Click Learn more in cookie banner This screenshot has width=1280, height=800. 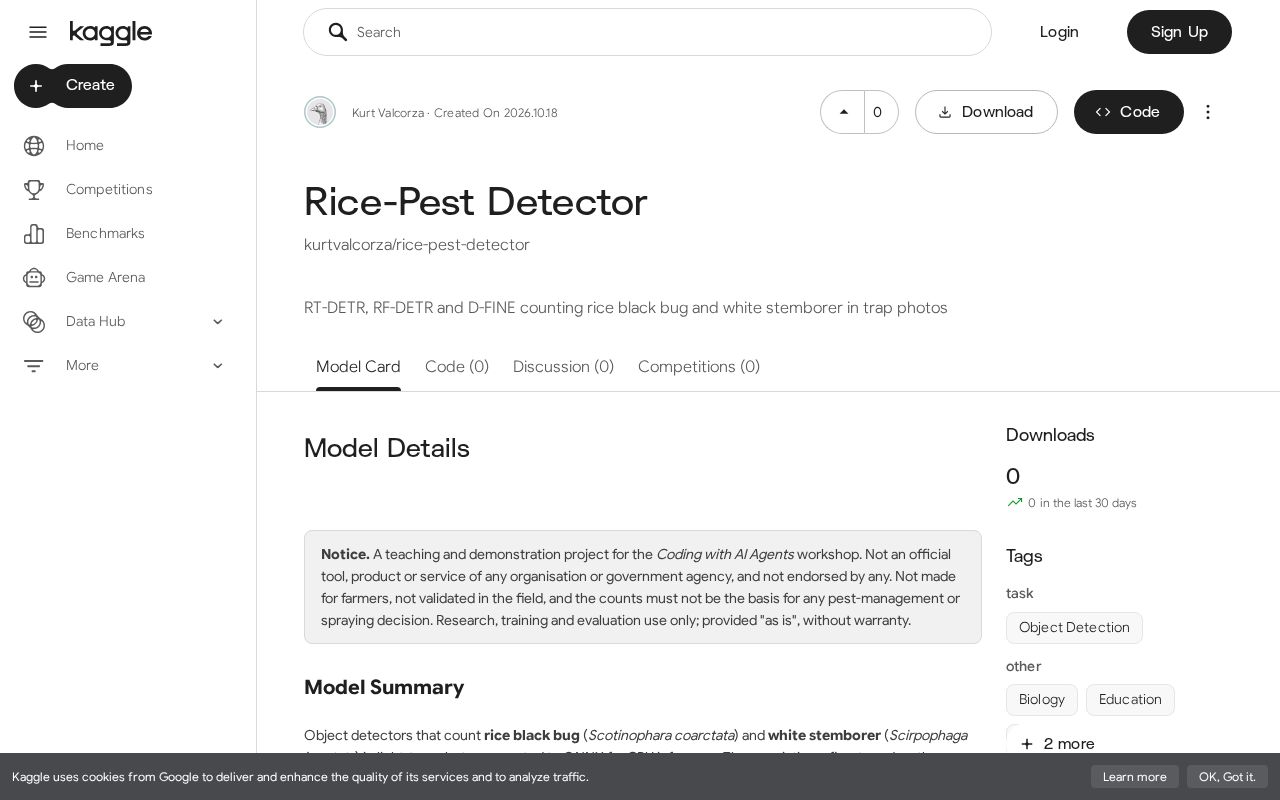coord(1135,777)
